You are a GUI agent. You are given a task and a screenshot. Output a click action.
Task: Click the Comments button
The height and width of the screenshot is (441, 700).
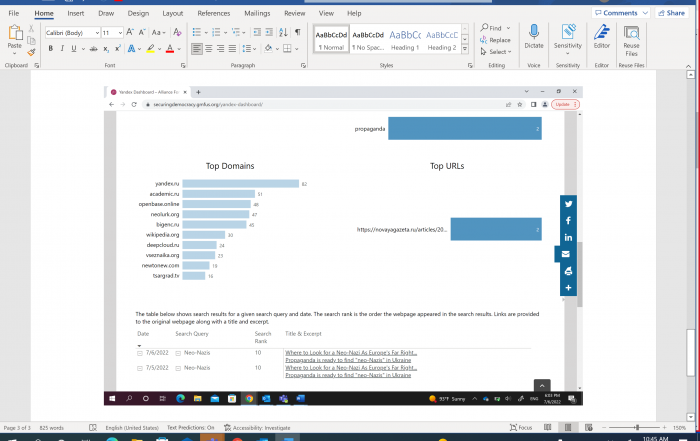pyautogui.click(x=621, y=13)
